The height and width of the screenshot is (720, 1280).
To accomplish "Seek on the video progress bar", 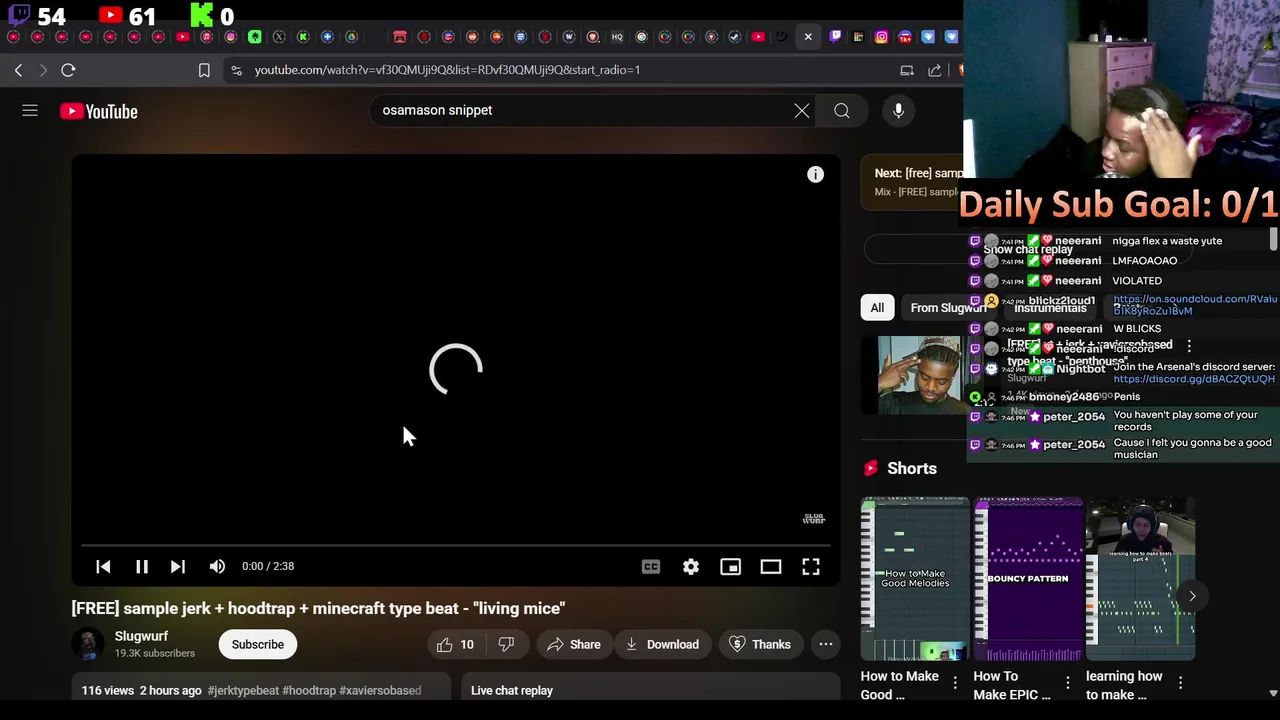I will click(456, 546).
